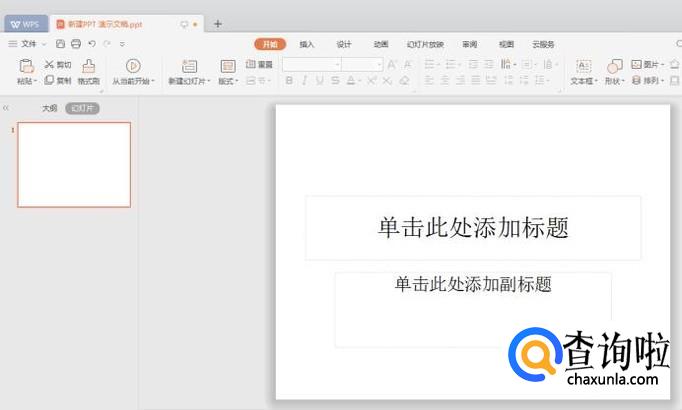Switch to the 大纲 outline view
The height and width of the screenshot is (410, 682).
[49, 108]
